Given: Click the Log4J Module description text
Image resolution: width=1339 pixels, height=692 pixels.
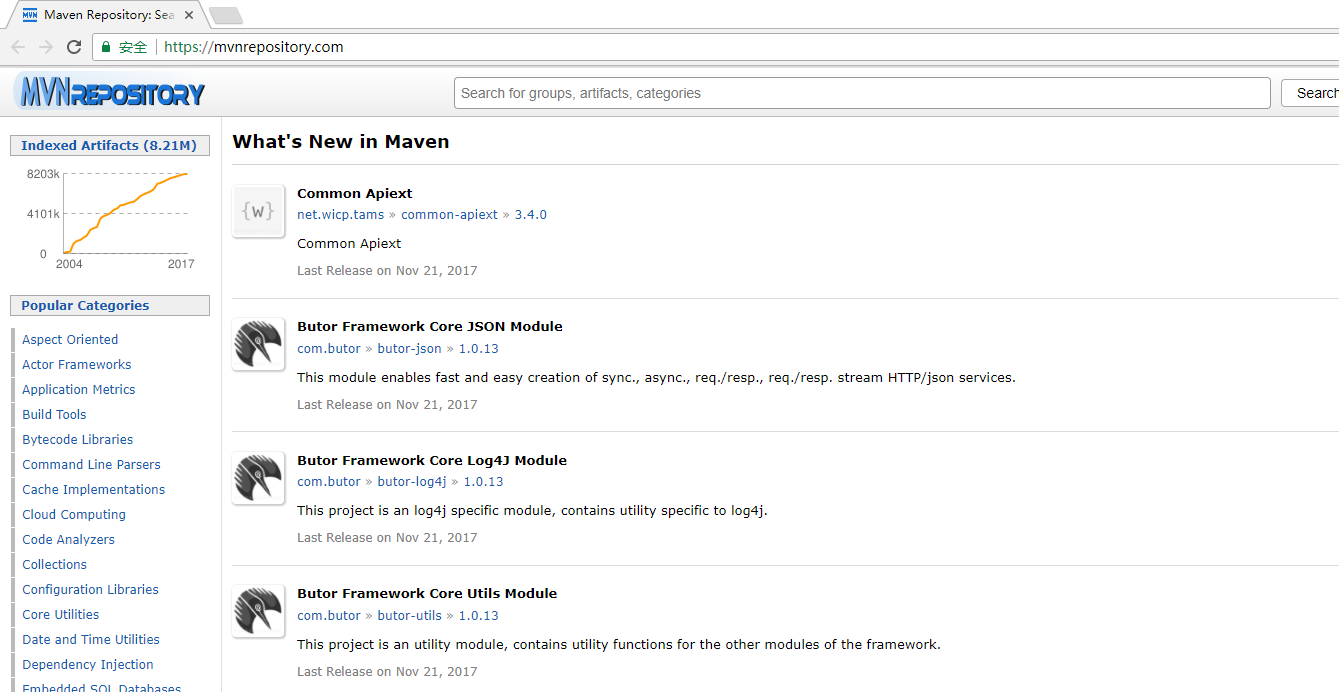Looking at the screenshot, I should pos(532,511).
